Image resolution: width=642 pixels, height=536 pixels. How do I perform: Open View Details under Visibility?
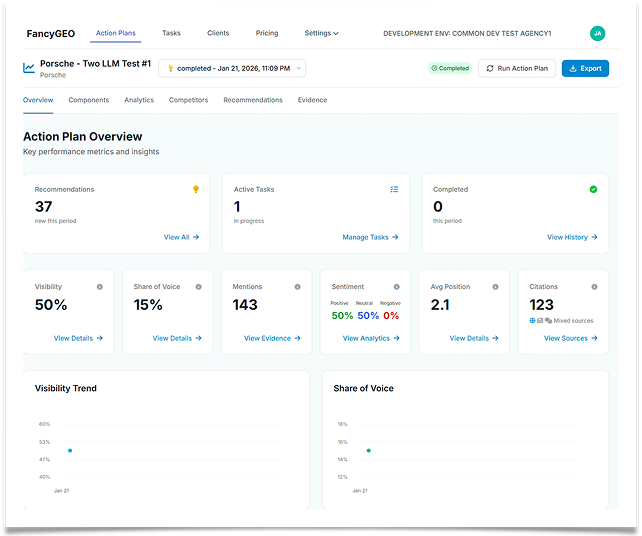pos(78,338)
